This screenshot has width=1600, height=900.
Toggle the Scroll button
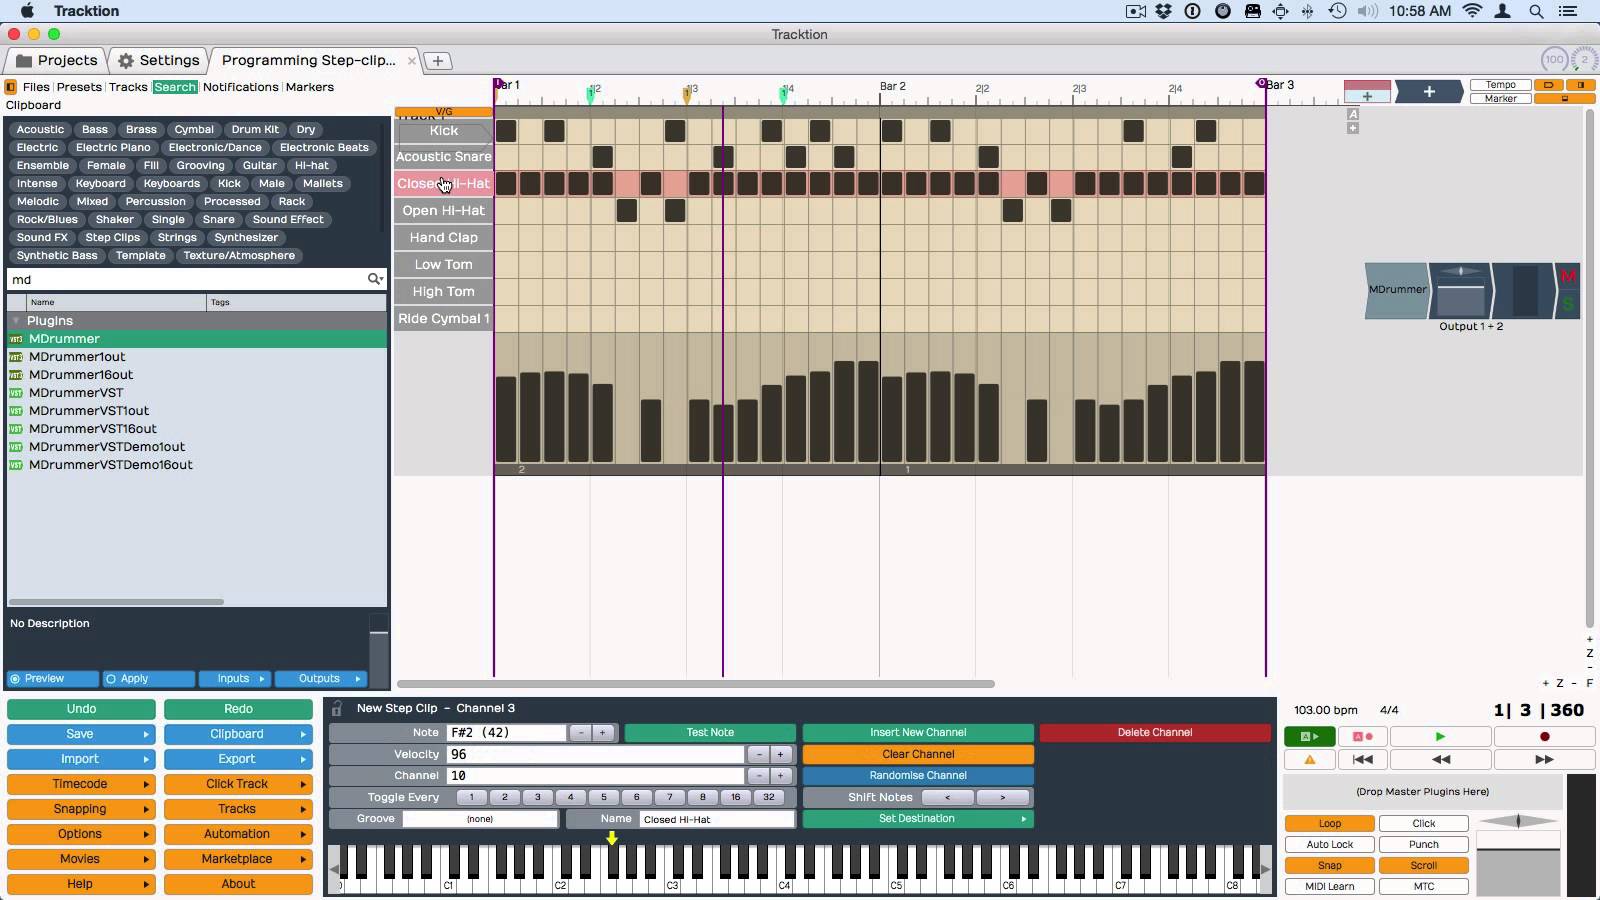pyautogui.click(x=1424, y=865)
